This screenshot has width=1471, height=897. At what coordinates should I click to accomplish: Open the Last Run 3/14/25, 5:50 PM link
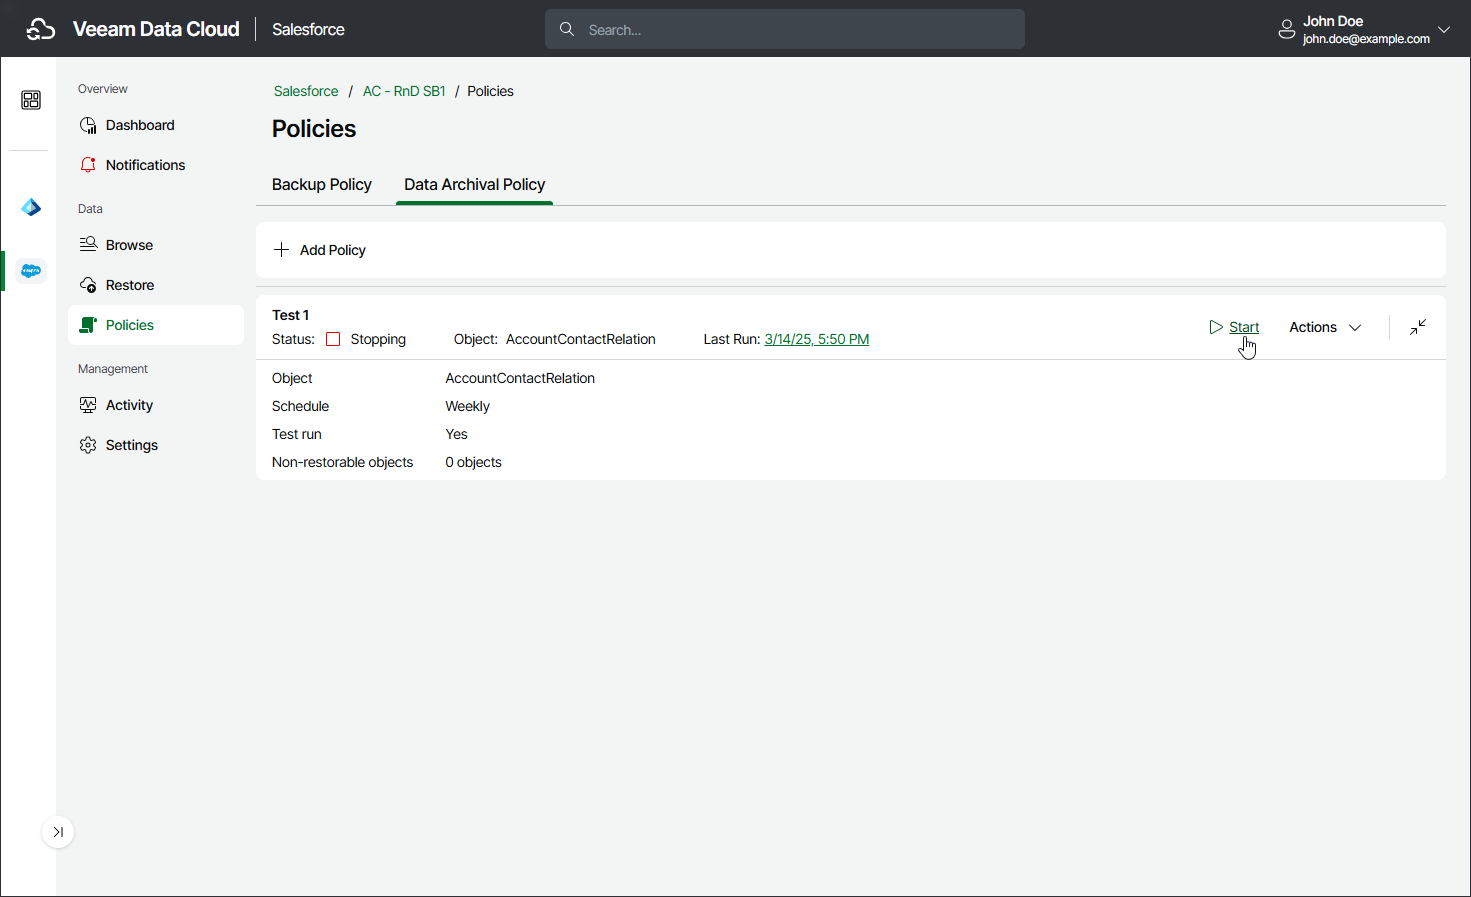[x=817, y=339]
